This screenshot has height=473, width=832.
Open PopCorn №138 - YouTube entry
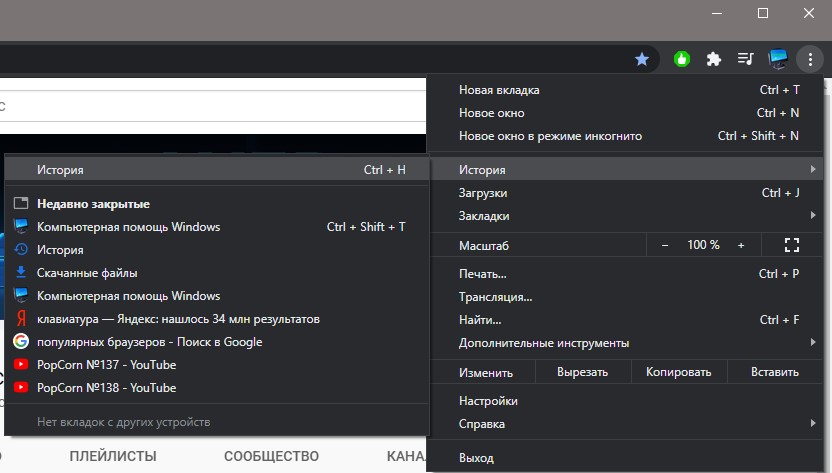point(216,388)
